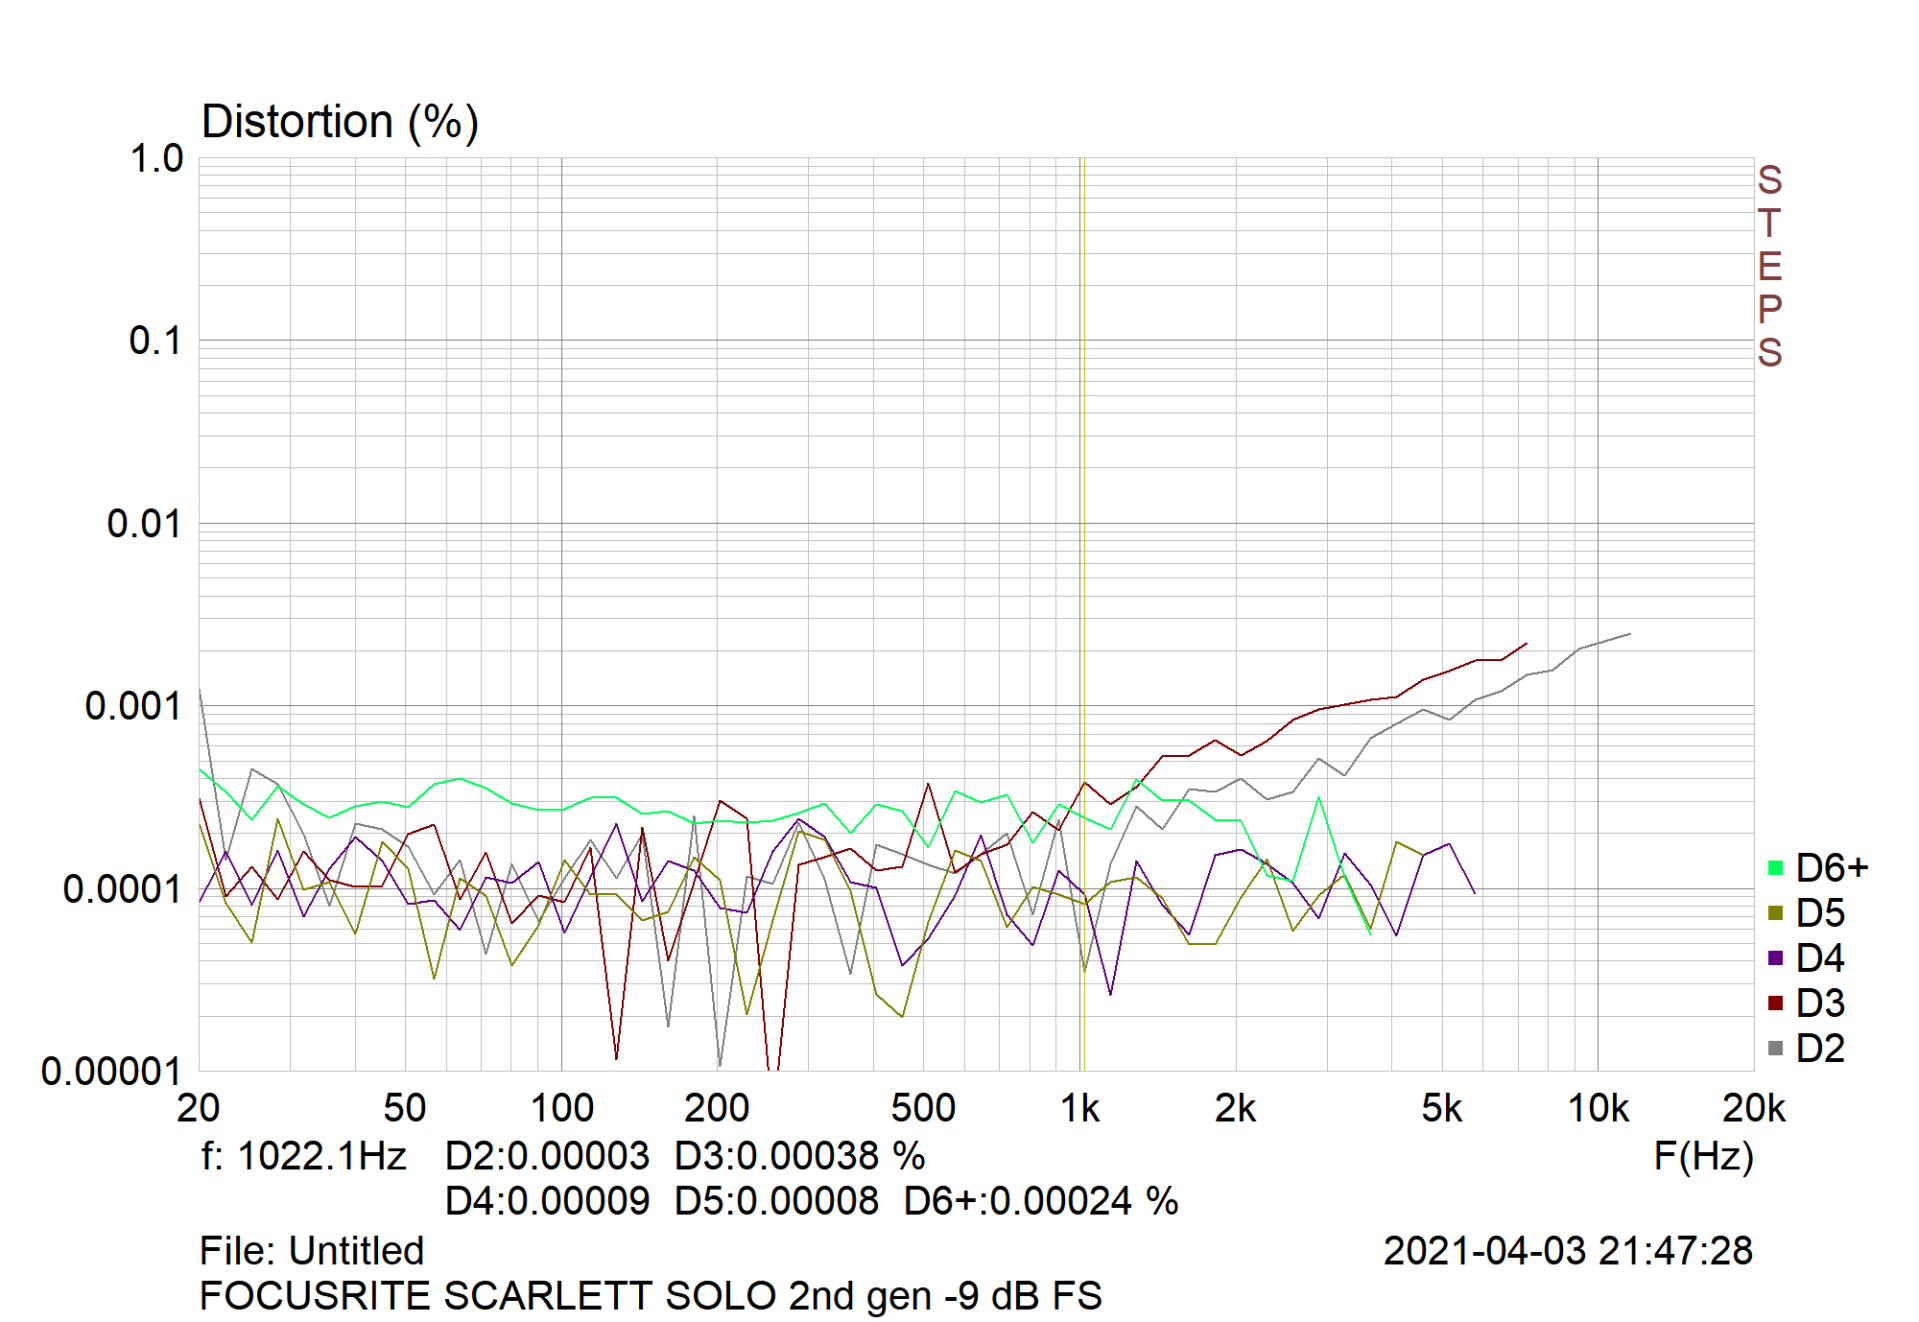Click the "10k" frequency axis tick label
The height and width of the screenshot is (1322, 1919).
click(1598, 1108)
